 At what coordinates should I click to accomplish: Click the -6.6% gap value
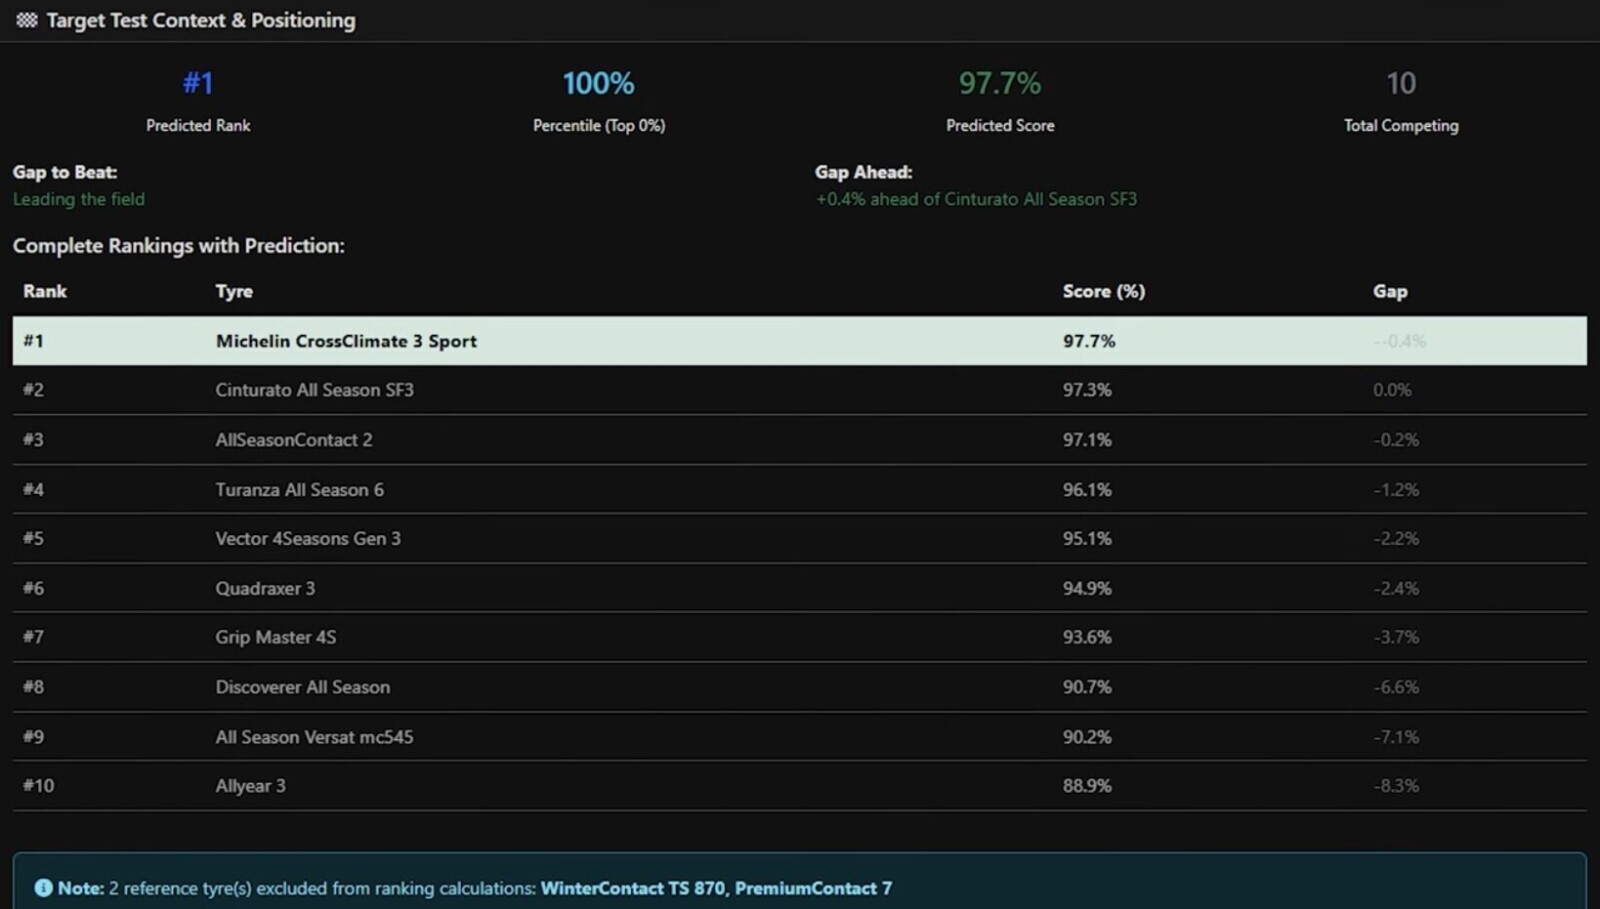click(x=1396, y=687)
